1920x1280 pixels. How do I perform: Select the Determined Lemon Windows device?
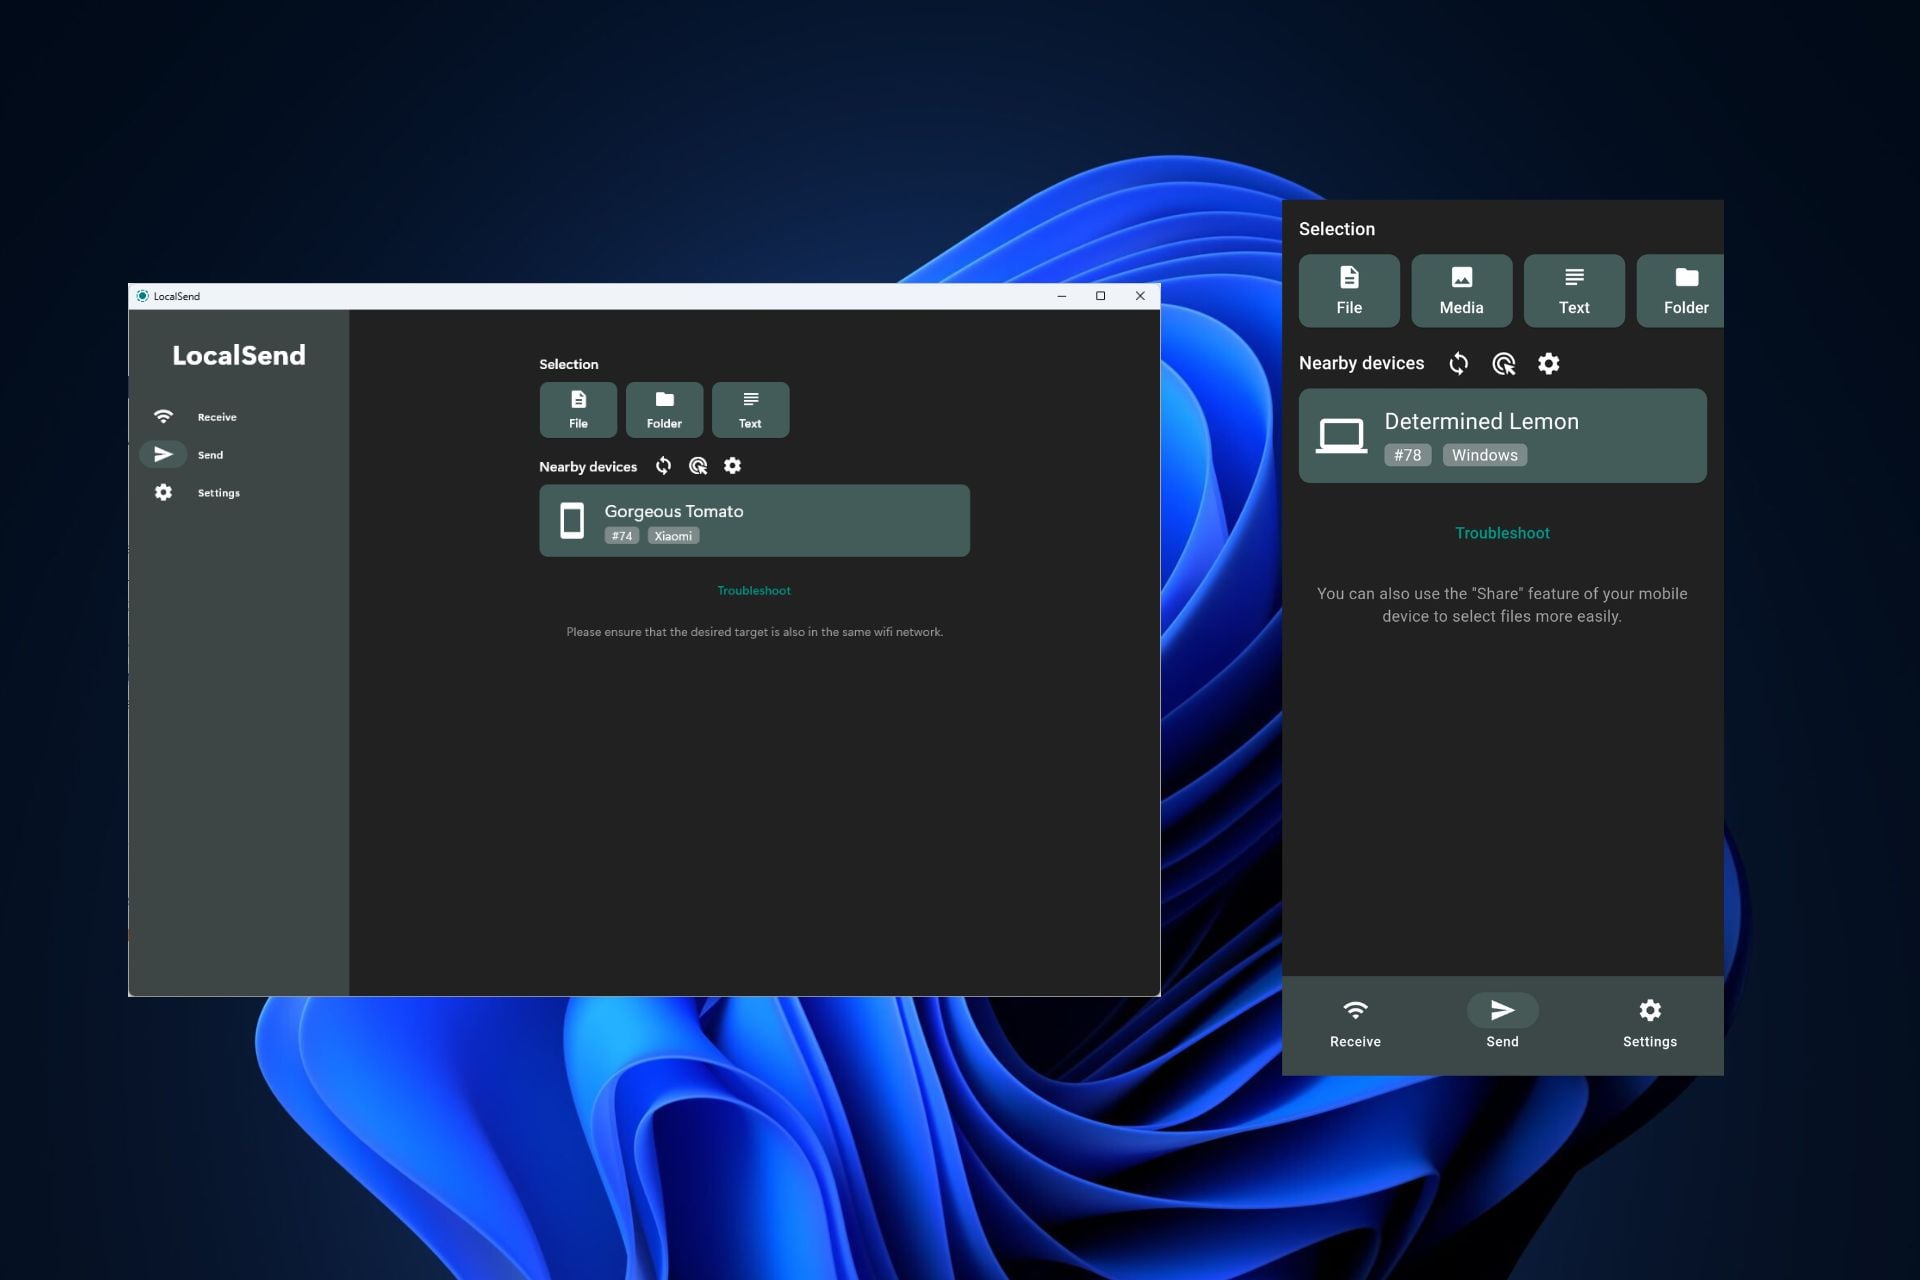(x=1502, y=436)
